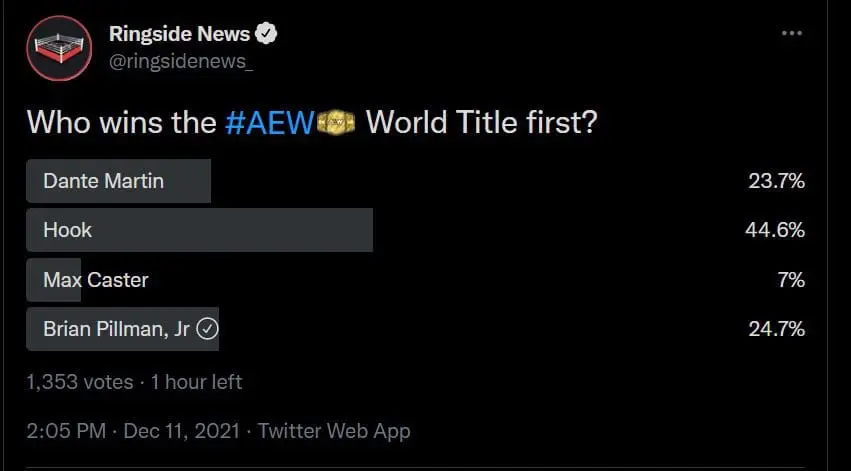Open the Twitter Web App source link
This screenshot has height=471, width=851.
(x=334, y=431)
